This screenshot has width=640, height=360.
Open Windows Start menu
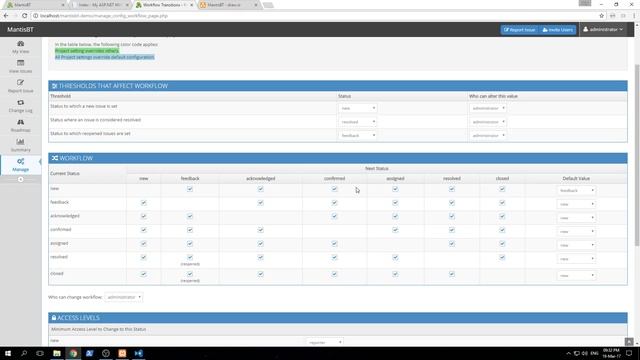tap(8, 353)
